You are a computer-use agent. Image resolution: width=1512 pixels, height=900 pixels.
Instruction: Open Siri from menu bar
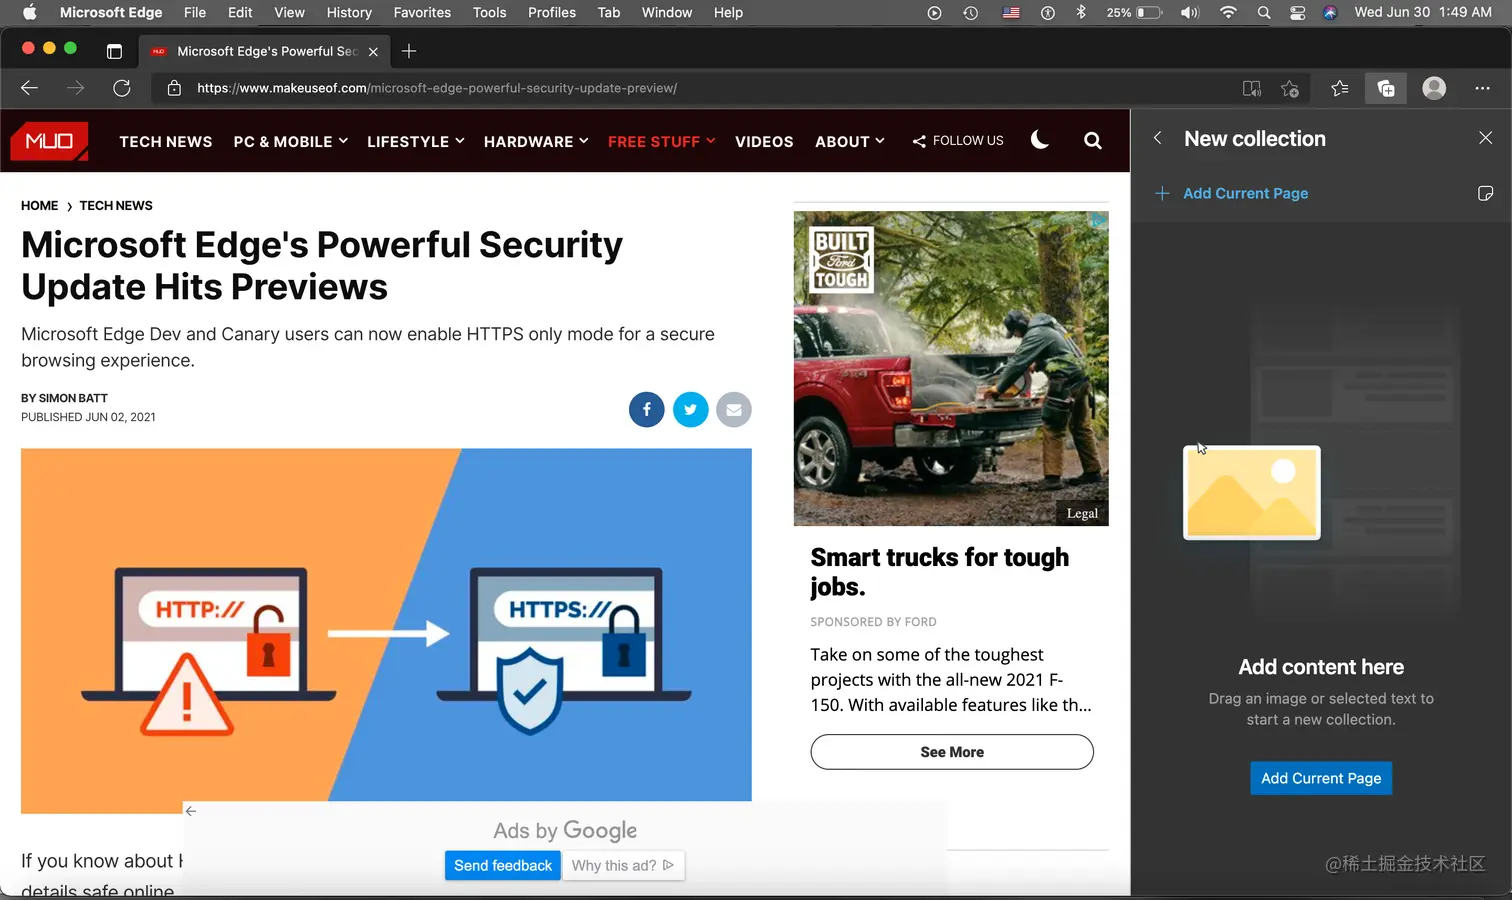pyautogui.click(x=1330, y=12)
